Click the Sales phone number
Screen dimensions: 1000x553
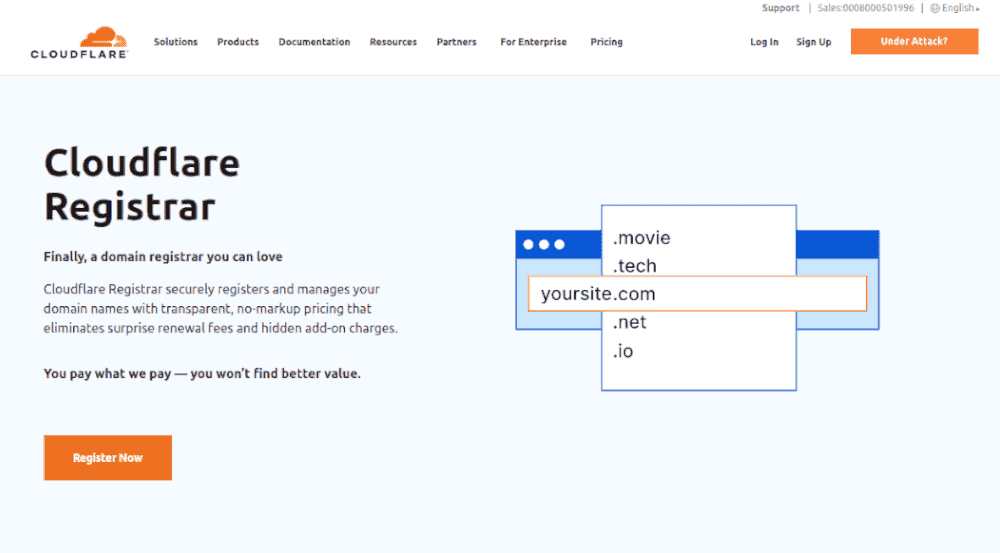click(865, 8)
